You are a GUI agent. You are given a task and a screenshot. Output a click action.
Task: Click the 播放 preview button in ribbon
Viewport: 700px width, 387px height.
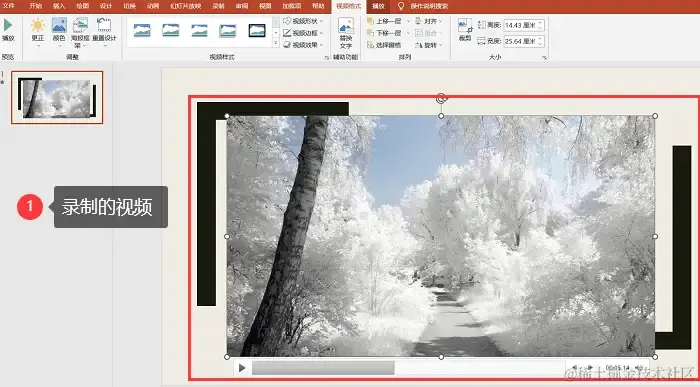tap(8, 30)
